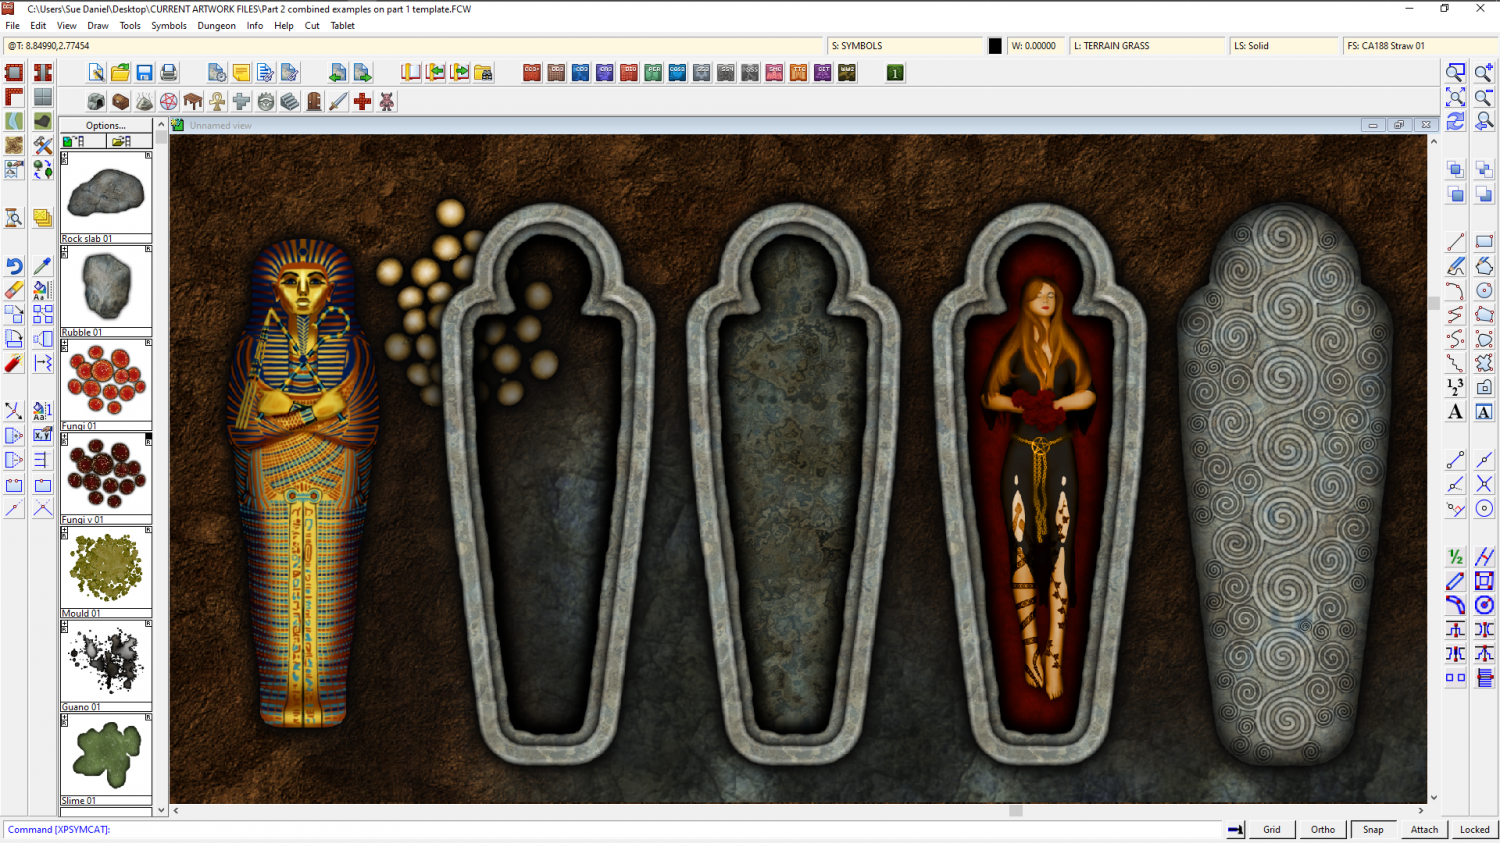Open the Monster creature symbol catalog
This screenshot has width=1500, height=843.
coord(387,102)
